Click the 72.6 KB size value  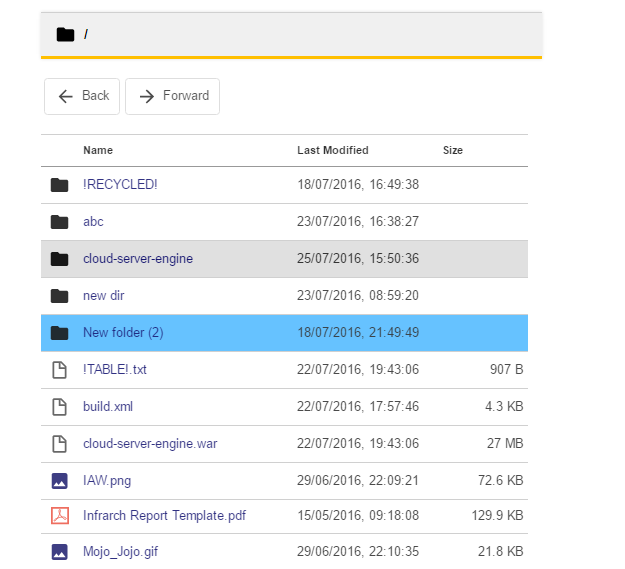click(x=501, y=481)
